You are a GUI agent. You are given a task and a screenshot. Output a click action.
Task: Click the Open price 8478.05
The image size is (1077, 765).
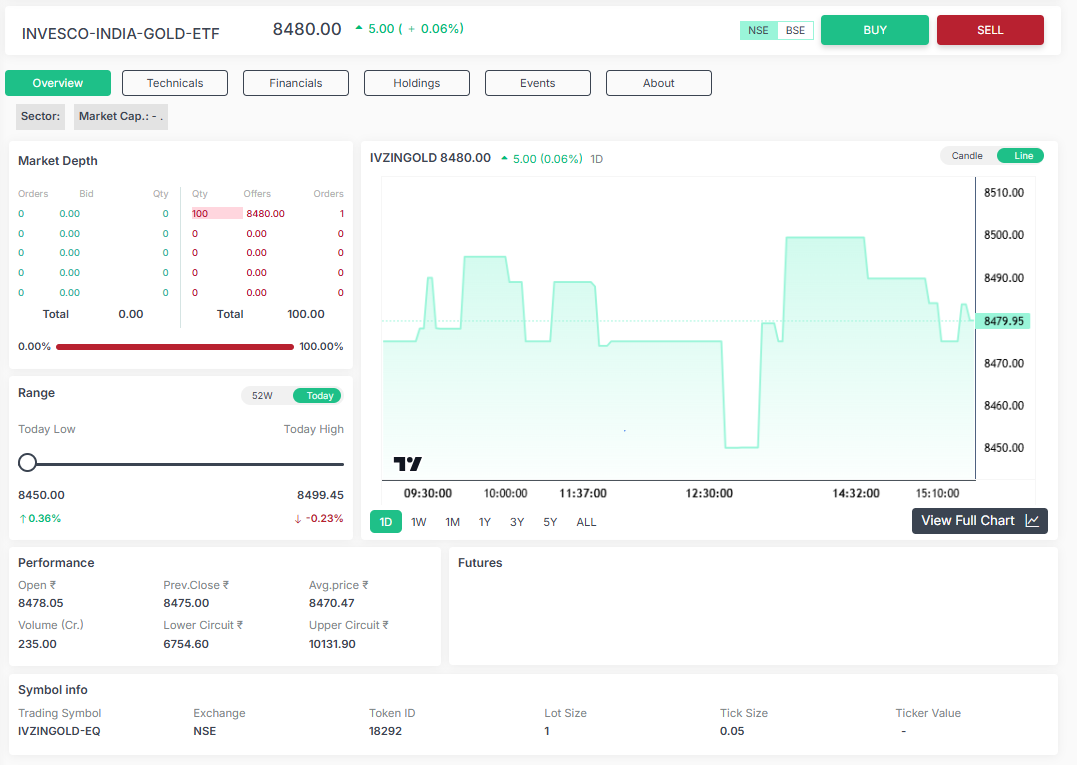[41, 603]
